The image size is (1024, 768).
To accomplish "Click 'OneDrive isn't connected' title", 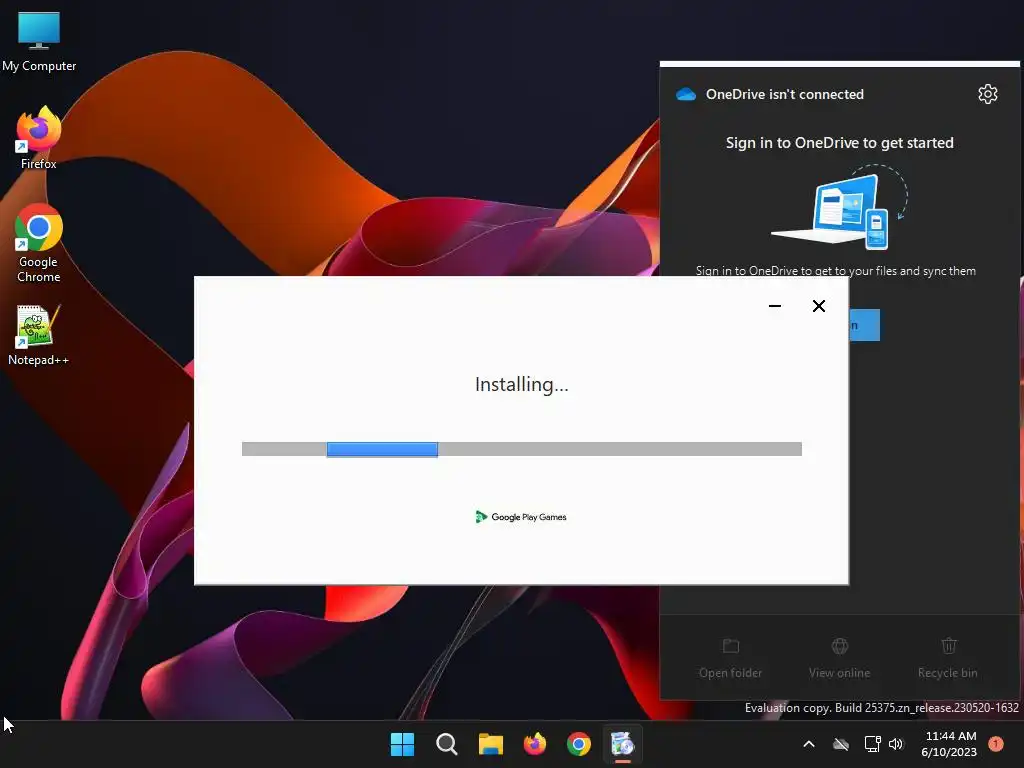I will click(784, 94).
